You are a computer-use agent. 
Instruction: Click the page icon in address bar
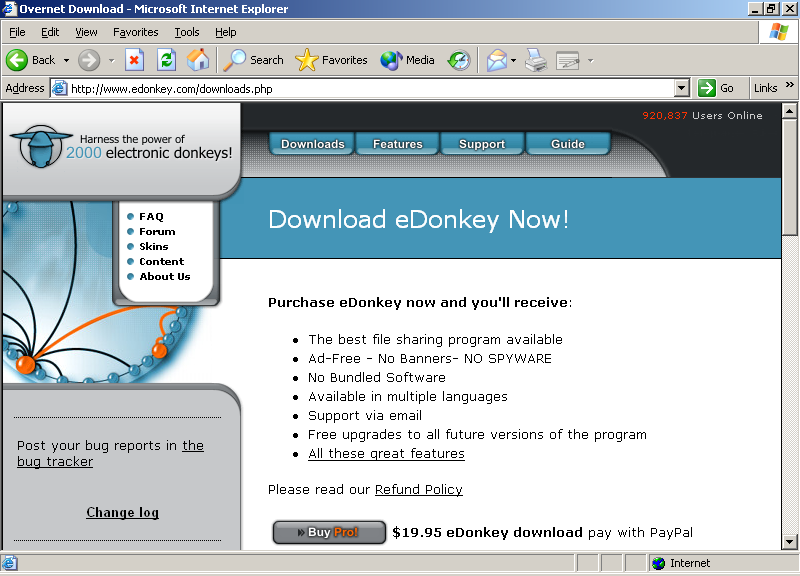point(60,88)
